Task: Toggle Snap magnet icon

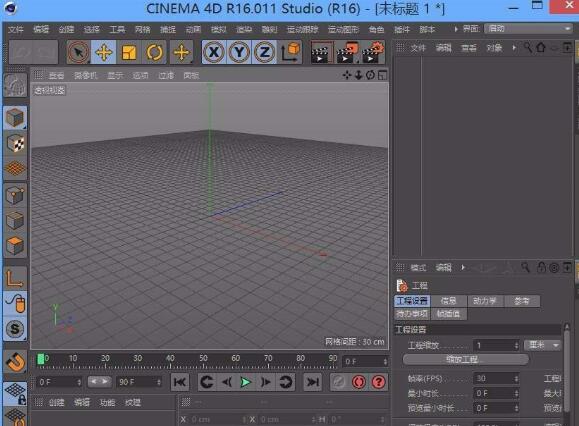Action: (15, 362)
